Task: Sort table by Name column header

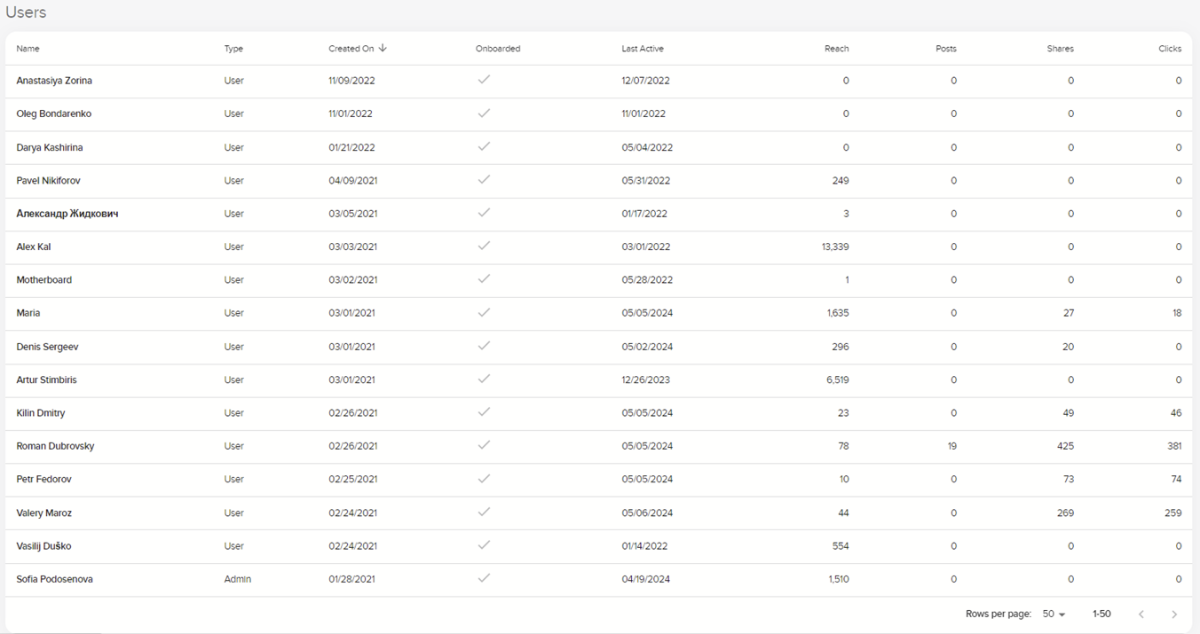Action: point(28,49)
